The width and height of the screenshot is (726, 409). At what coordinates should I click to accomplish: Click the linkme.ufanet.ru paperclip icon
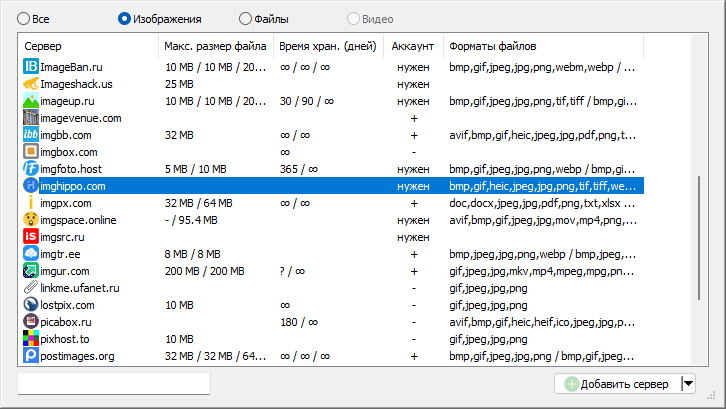click(31, 288)
